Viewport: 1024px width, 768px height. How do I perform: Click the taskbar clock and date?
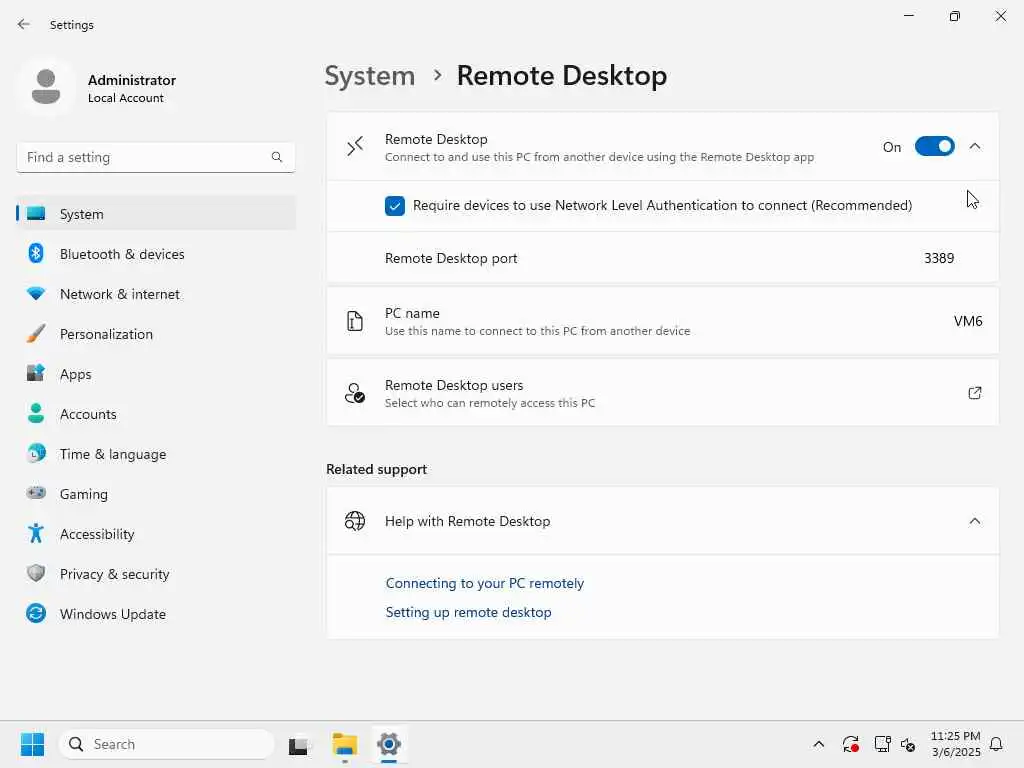click(x=955, y=744)
